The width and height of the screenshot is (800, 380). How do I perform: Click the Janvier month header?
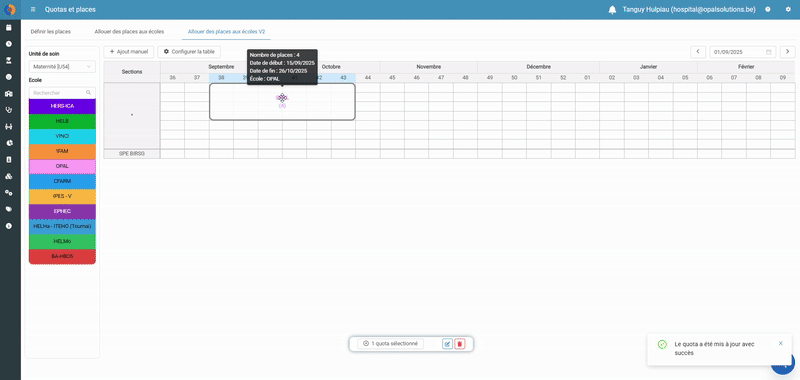coord(648,67)
